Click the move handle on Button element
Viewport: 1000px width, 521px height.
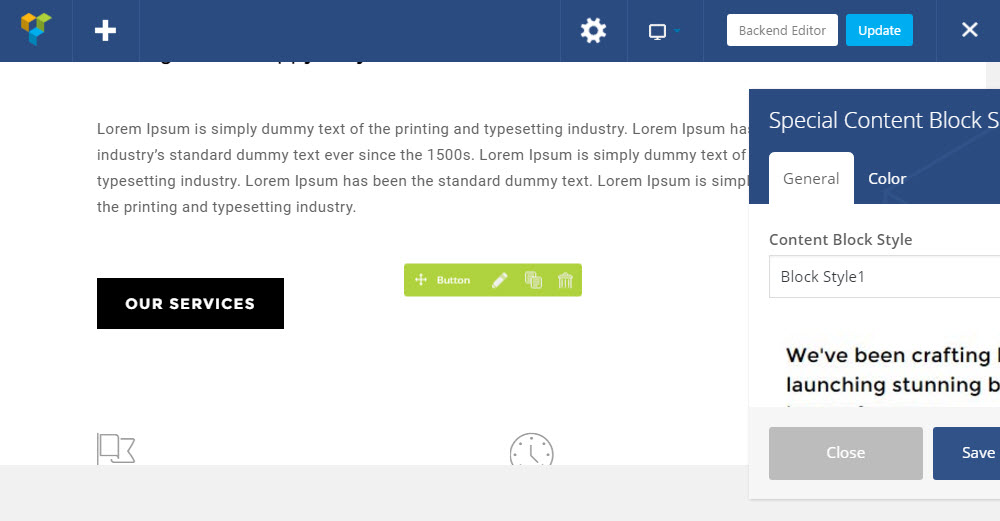click(421, 280)
